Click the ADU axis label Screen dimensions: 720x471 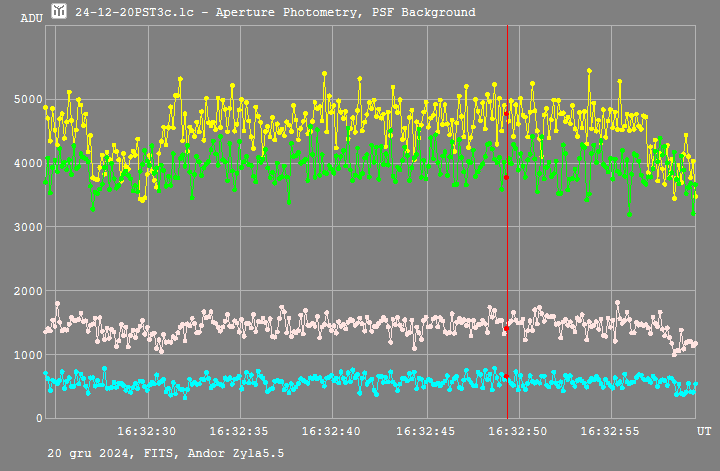coord(31,18)
